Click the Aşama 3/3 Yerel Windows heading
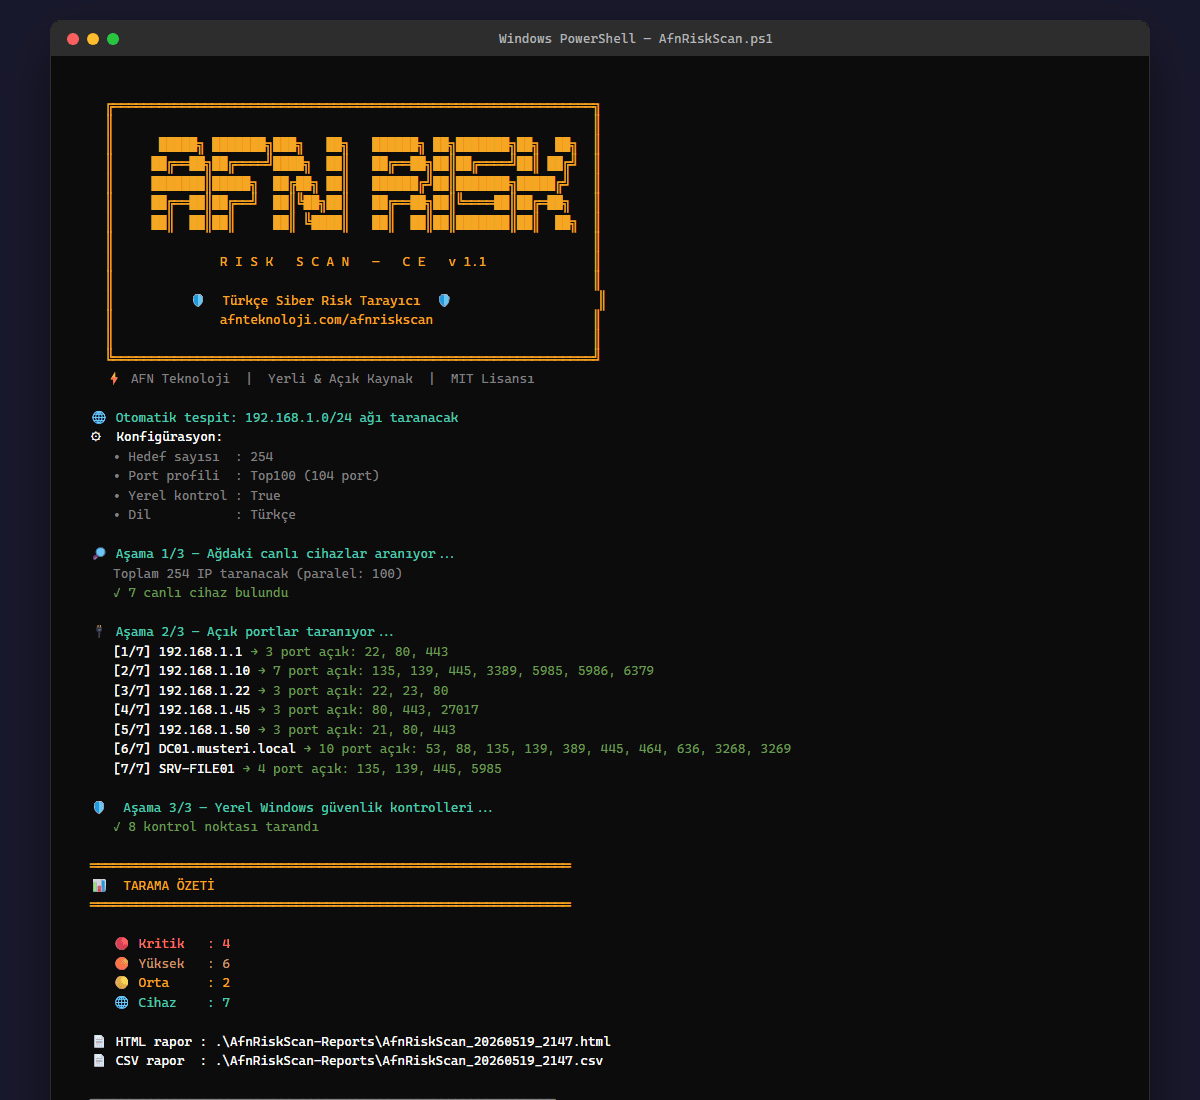1200x1100 pixels. pyautogui.click(x=308, y=808)
